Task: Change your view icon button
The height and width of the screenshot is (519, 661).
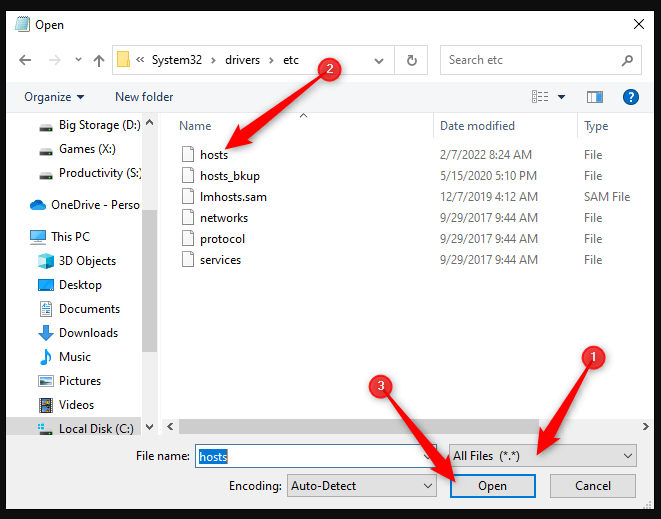Action: [x=540, y=97]
